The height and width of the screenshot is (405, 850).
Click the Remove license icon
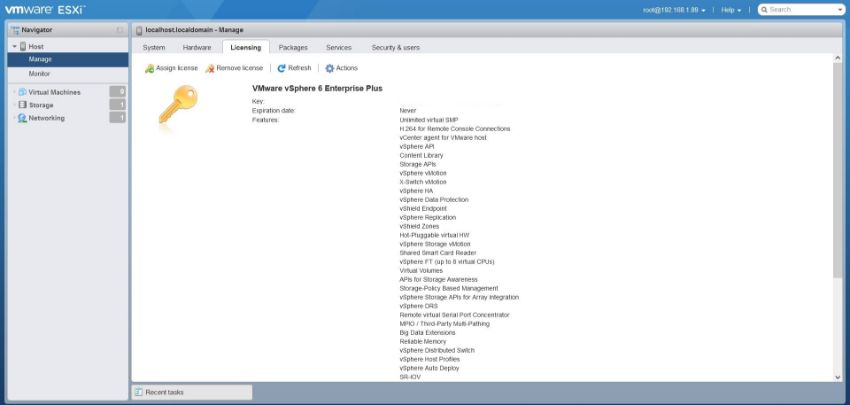[x=210, y=68]
